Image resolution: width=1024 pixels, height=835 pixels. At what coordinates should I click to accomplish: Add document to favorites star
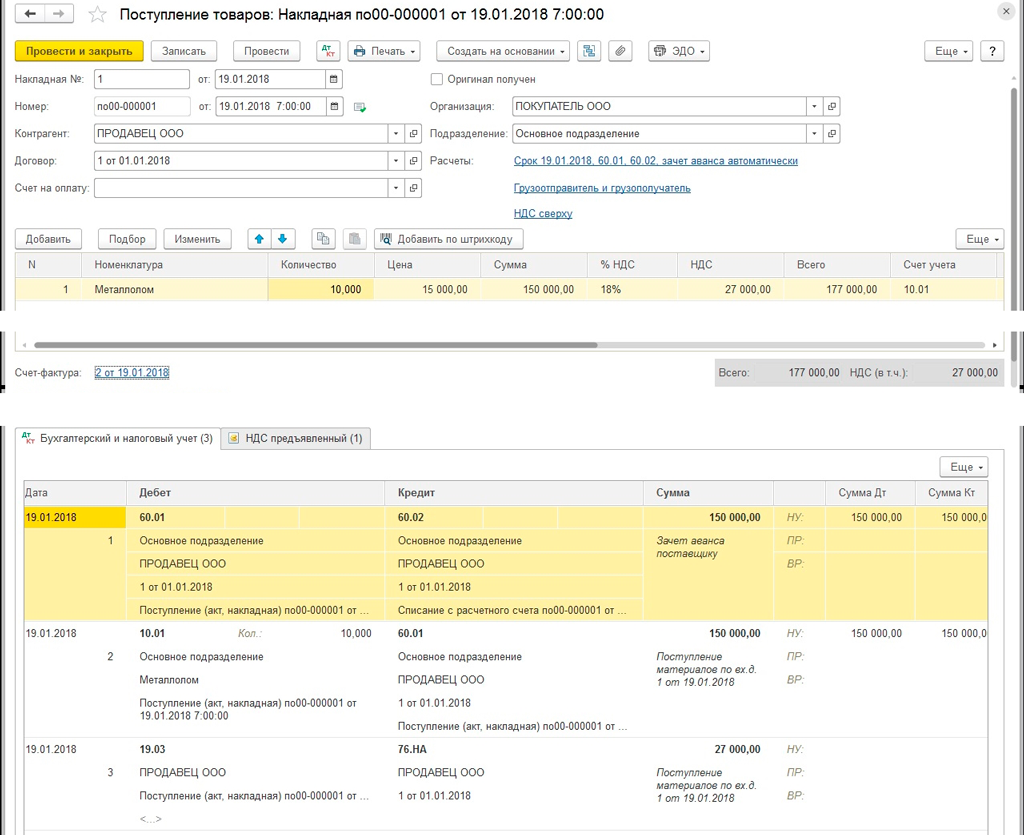coord(97,14)
